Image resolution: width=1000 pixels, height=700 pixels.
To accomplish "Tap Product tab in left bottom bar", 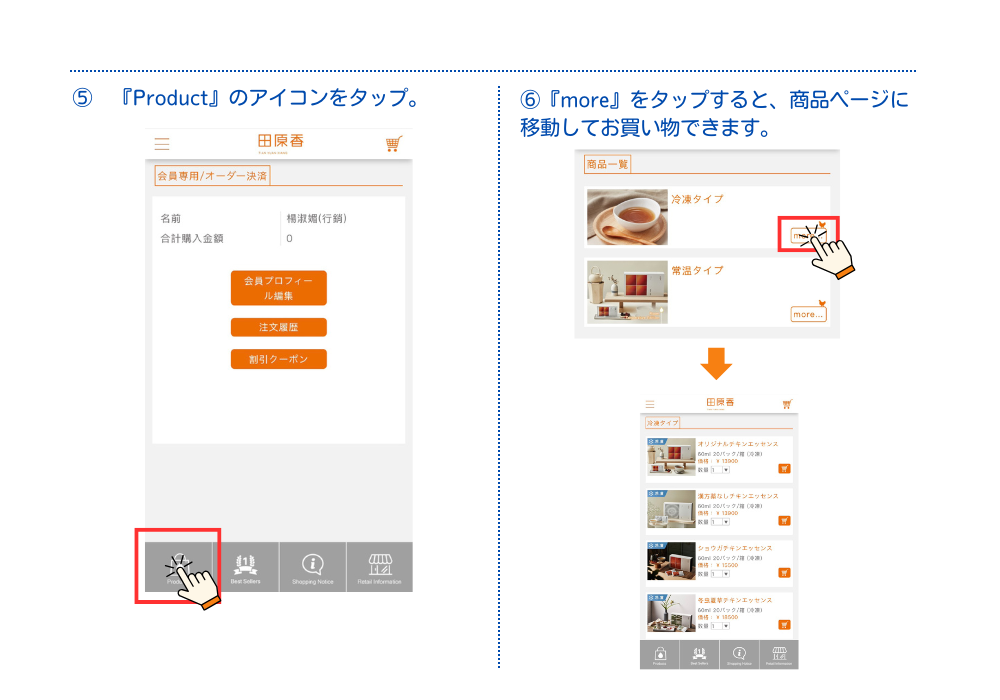I will click(178, 567).
